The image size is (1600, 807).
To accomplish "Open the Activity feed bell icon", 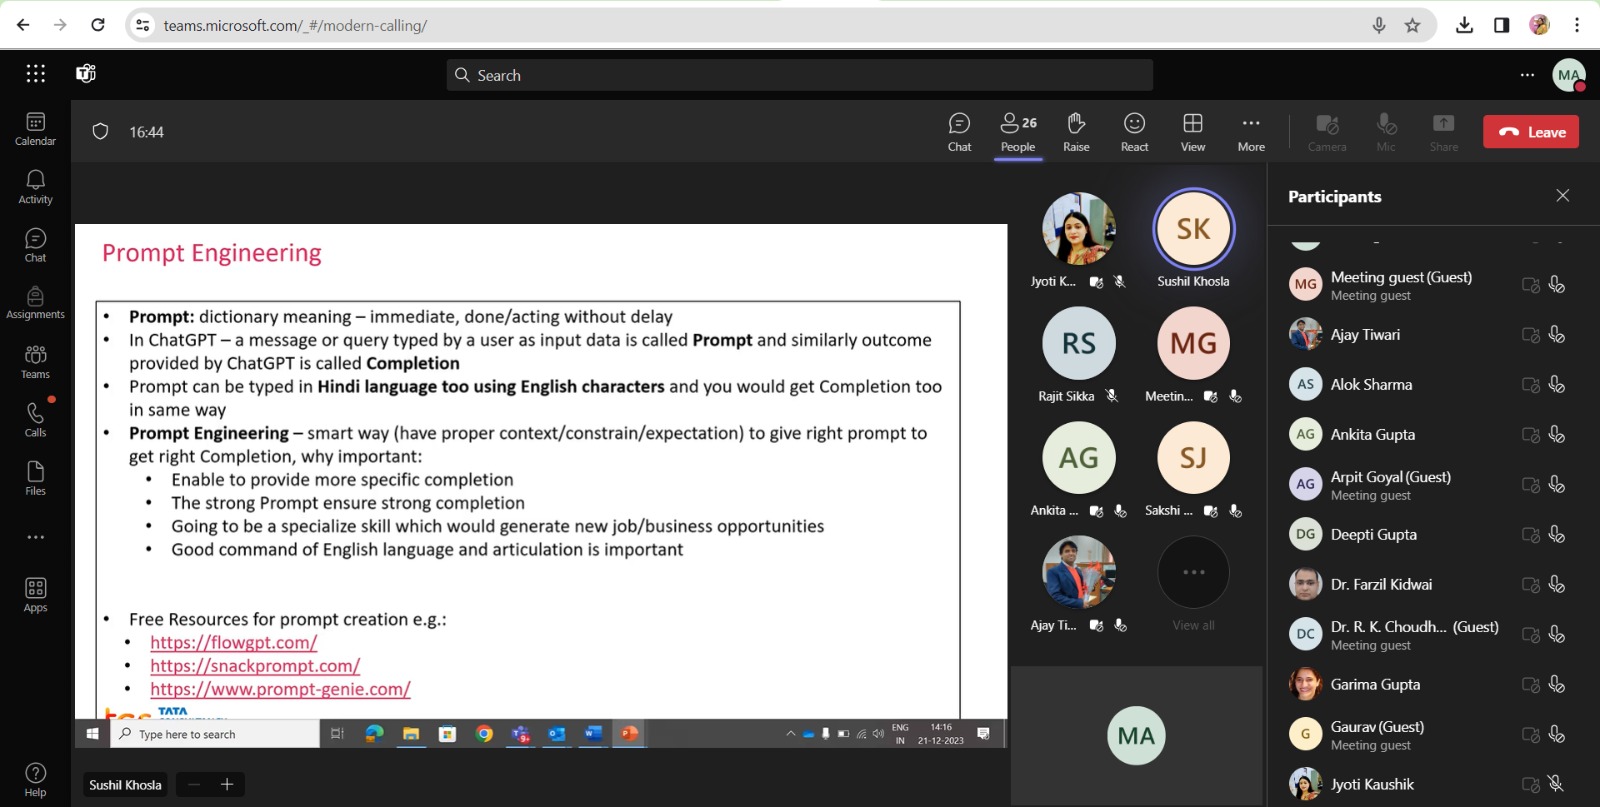I will (x=35, y=187).
